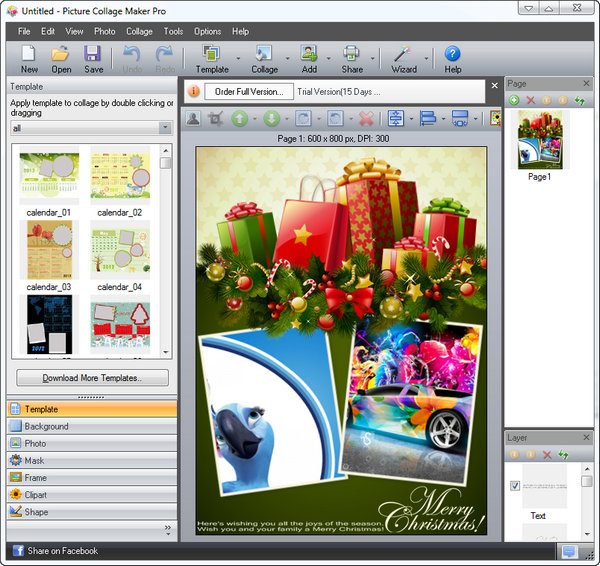Viewport: 600px width, 566px height.
Task: Click the Collage toolbar icon
Action: tap(264, 53)
